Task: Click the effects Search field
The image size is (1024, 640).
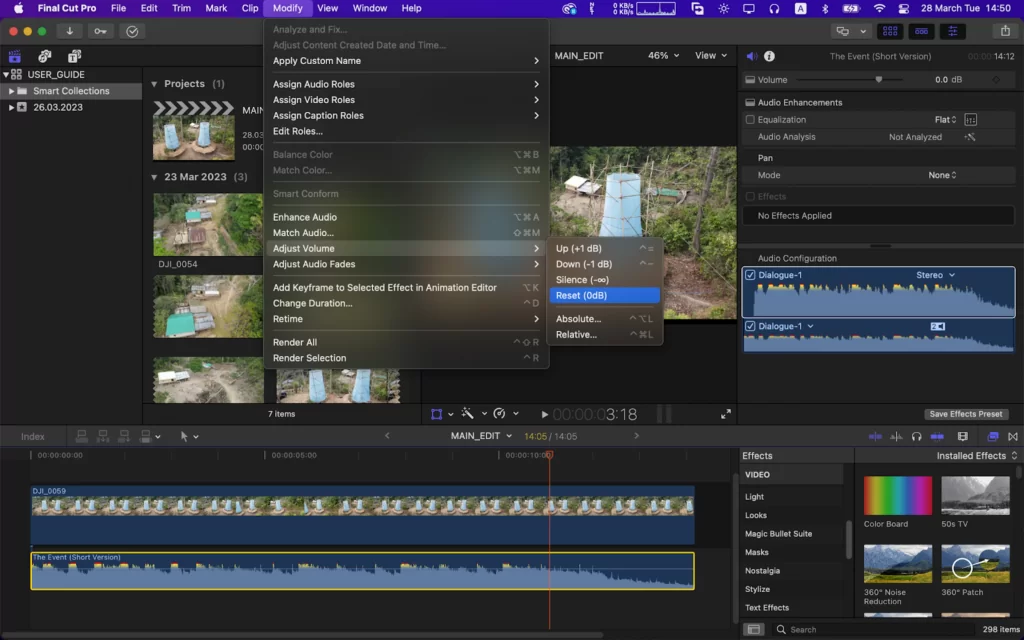Action: 875,630
